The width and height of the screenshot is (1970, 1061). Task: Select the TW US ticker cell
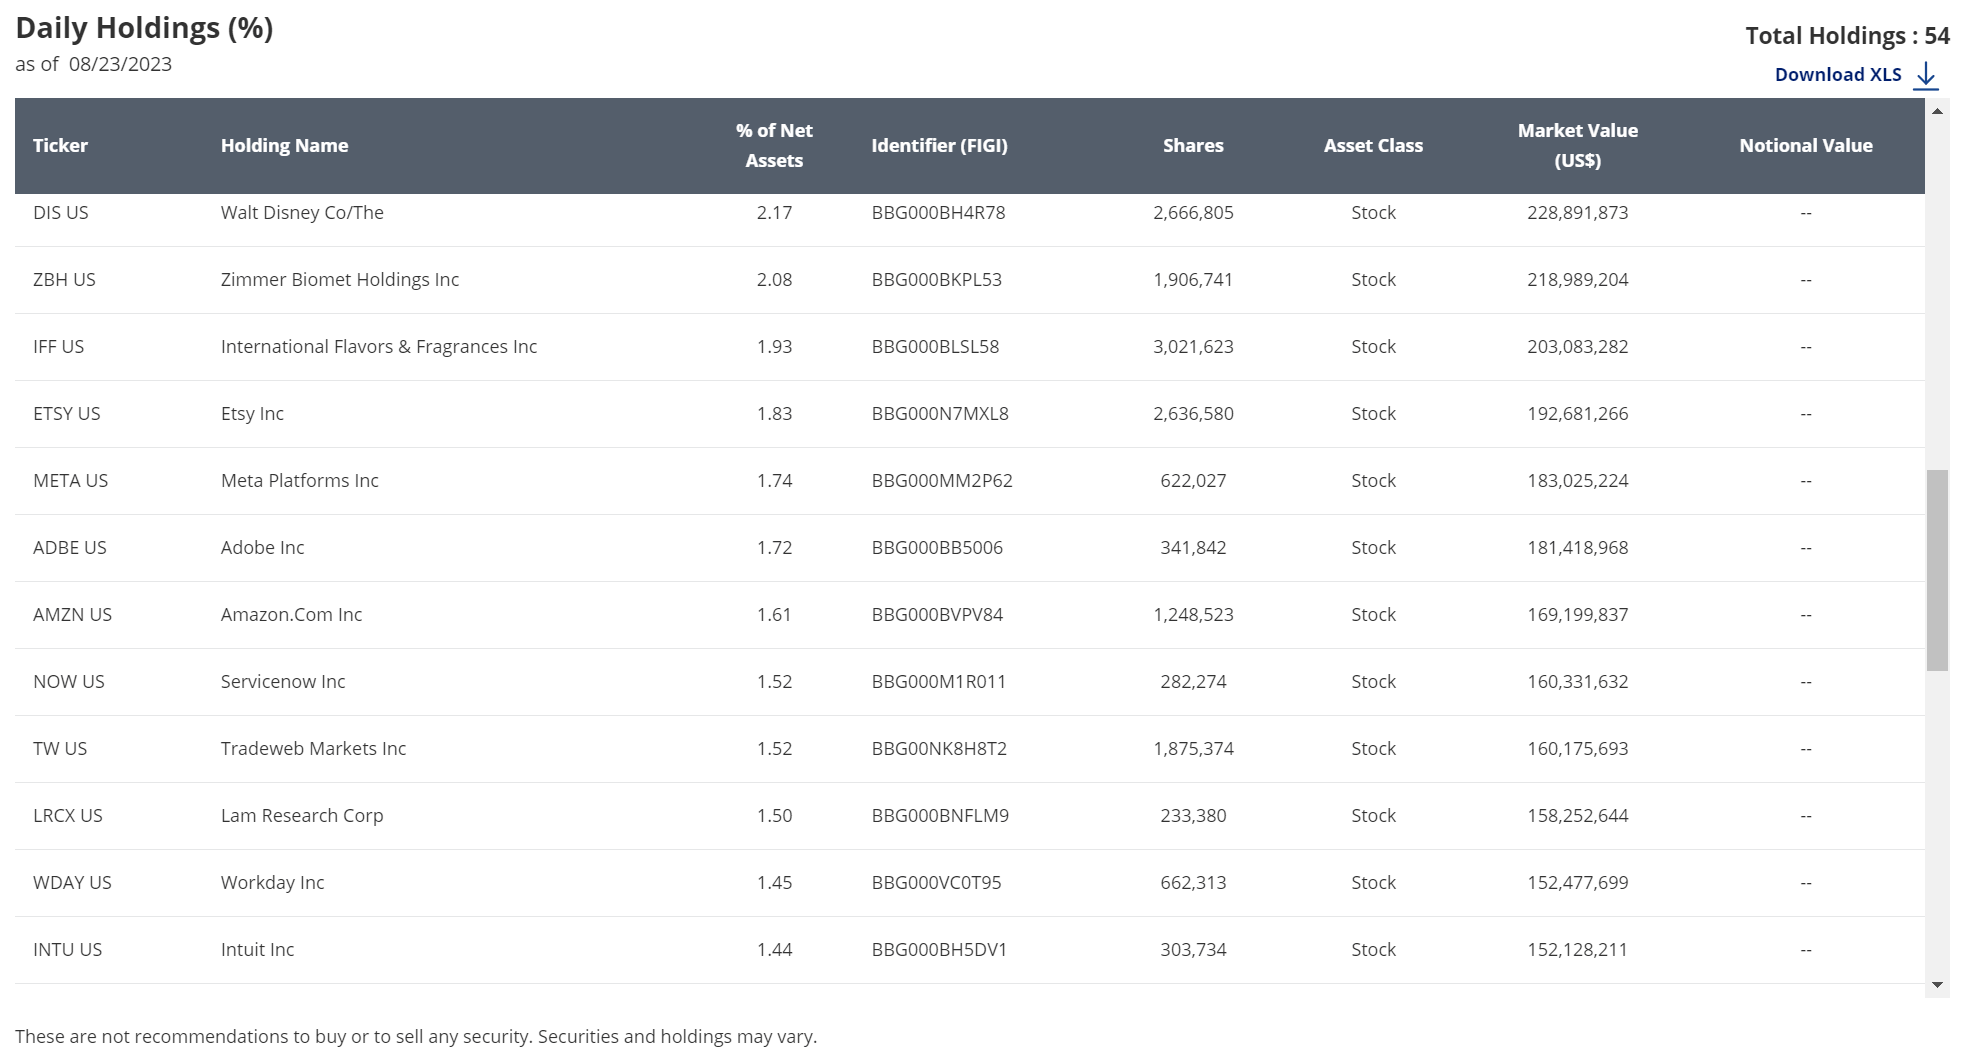tap(60, 749)
